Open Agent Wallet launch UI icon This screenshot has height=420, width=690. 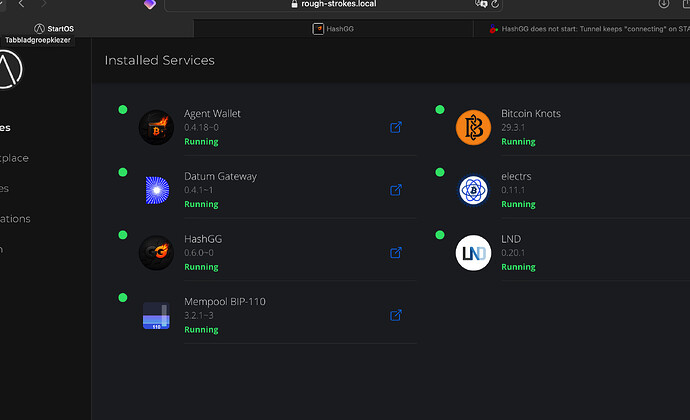[x=396, y=127]
